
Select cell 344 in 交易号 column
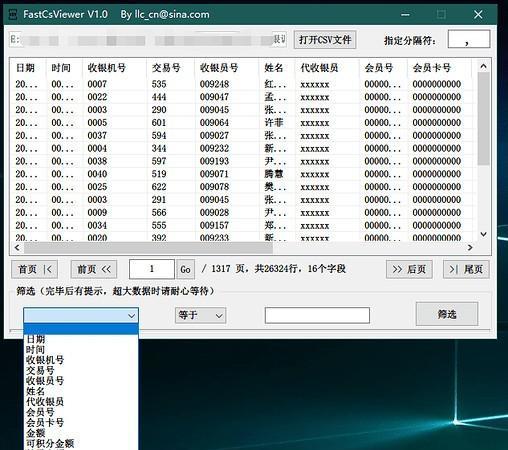(x=159, y=148)
